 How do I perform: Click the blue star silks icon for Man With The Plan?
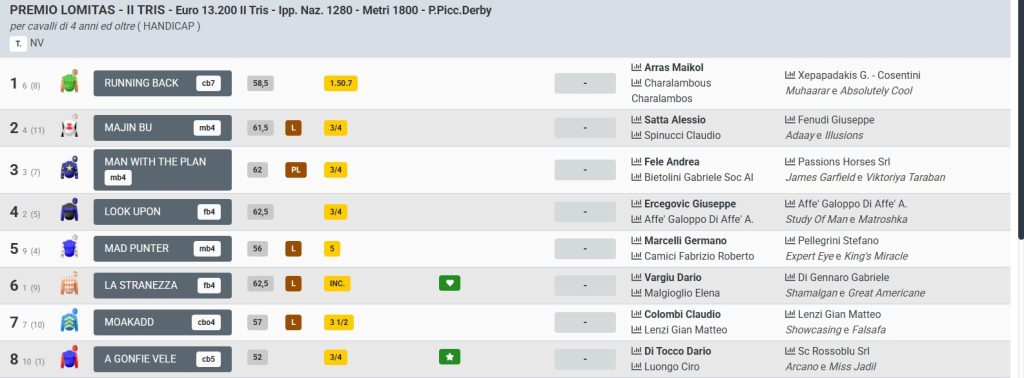[69, 169]
